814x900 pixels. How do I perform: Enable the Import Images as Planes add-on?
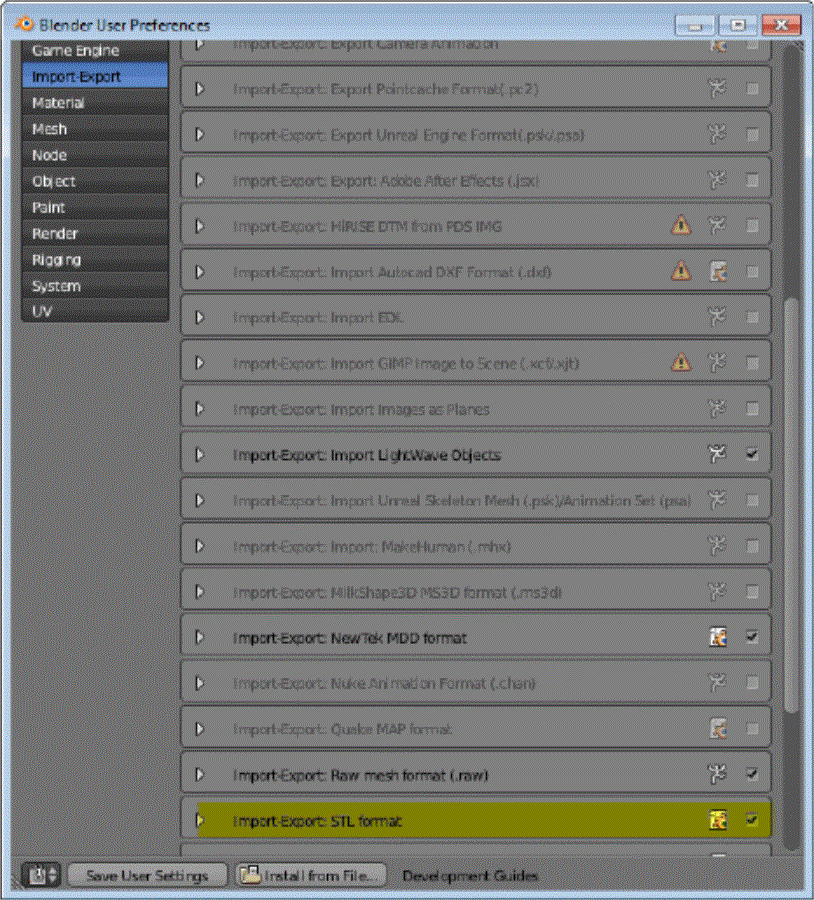pyautogui.click(x=752, y=408)
